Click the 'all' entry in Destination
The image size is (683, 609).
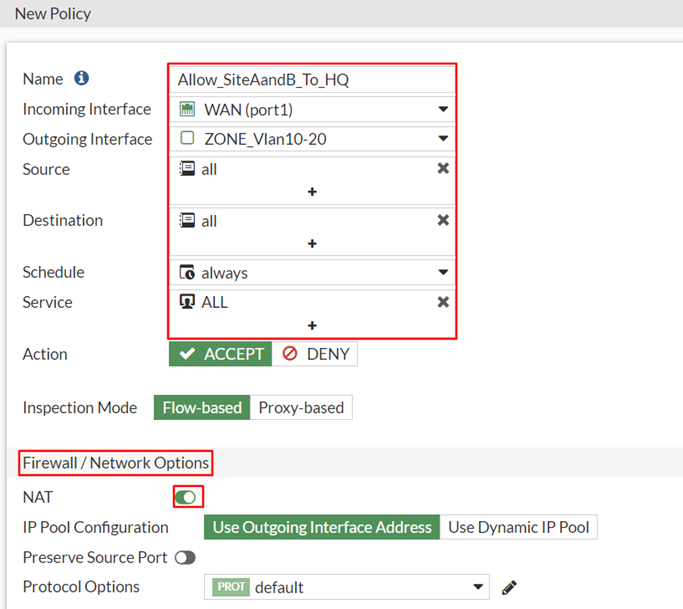[209, 221]
